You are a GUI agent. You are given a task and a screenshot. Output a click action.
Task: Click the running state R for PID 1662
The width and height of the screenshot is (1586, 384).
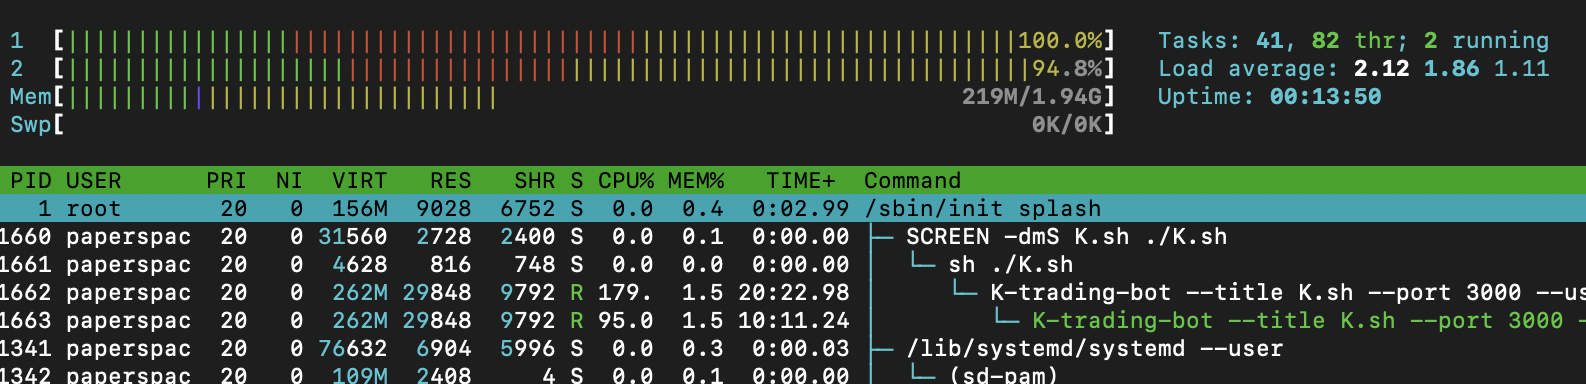pos(577,293)
